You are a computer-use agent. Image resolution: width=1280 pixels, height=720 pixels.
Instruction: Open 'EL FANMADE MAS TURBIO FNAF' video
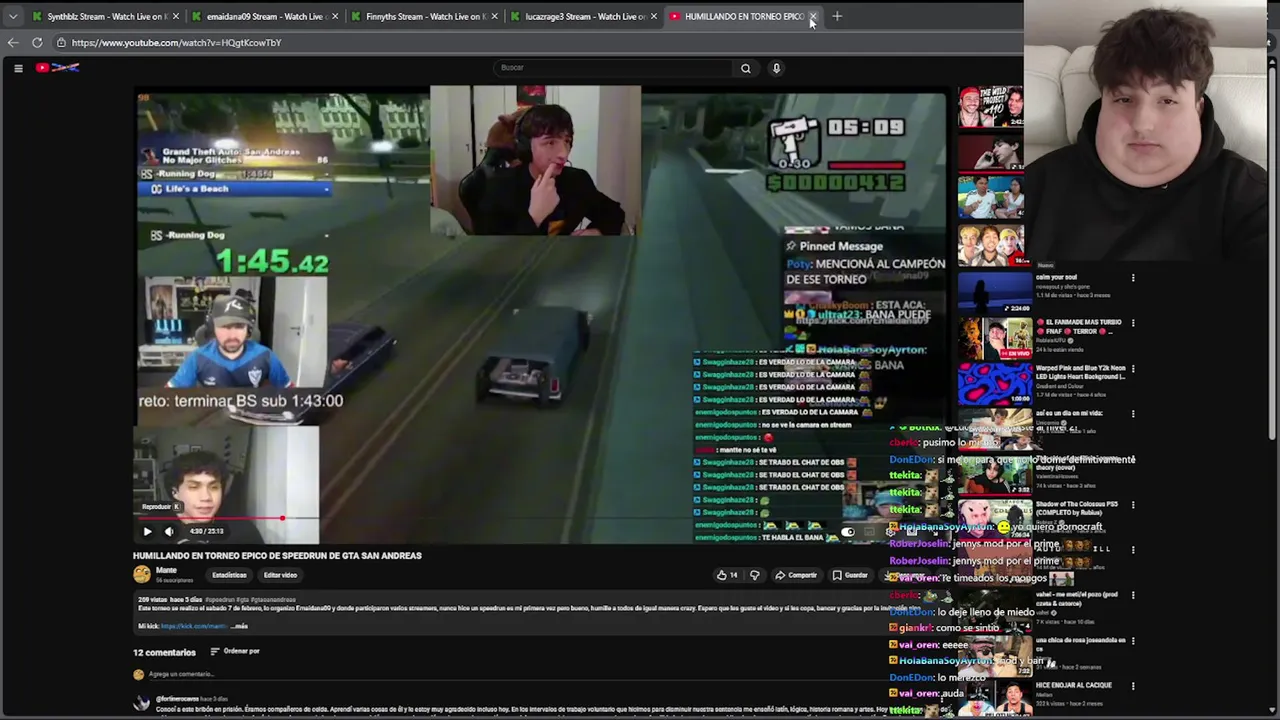[x=995, y=338]
